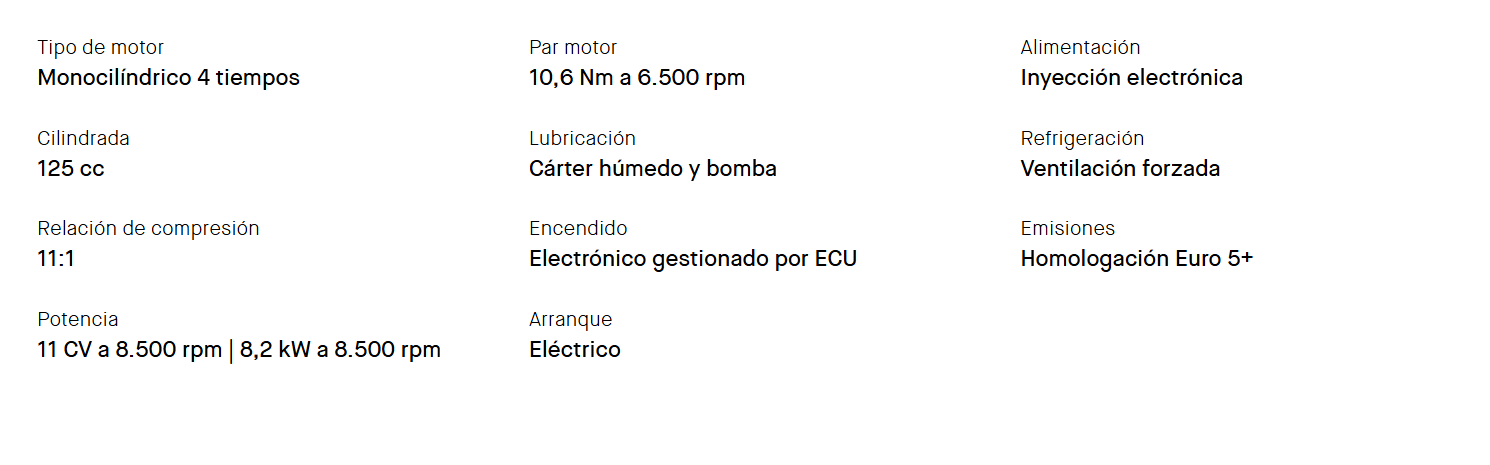The width and height of the screenshot is (1490, 465).
Task: Click the "11:1" compression ratio value
Action: click(x=56, y=259)
